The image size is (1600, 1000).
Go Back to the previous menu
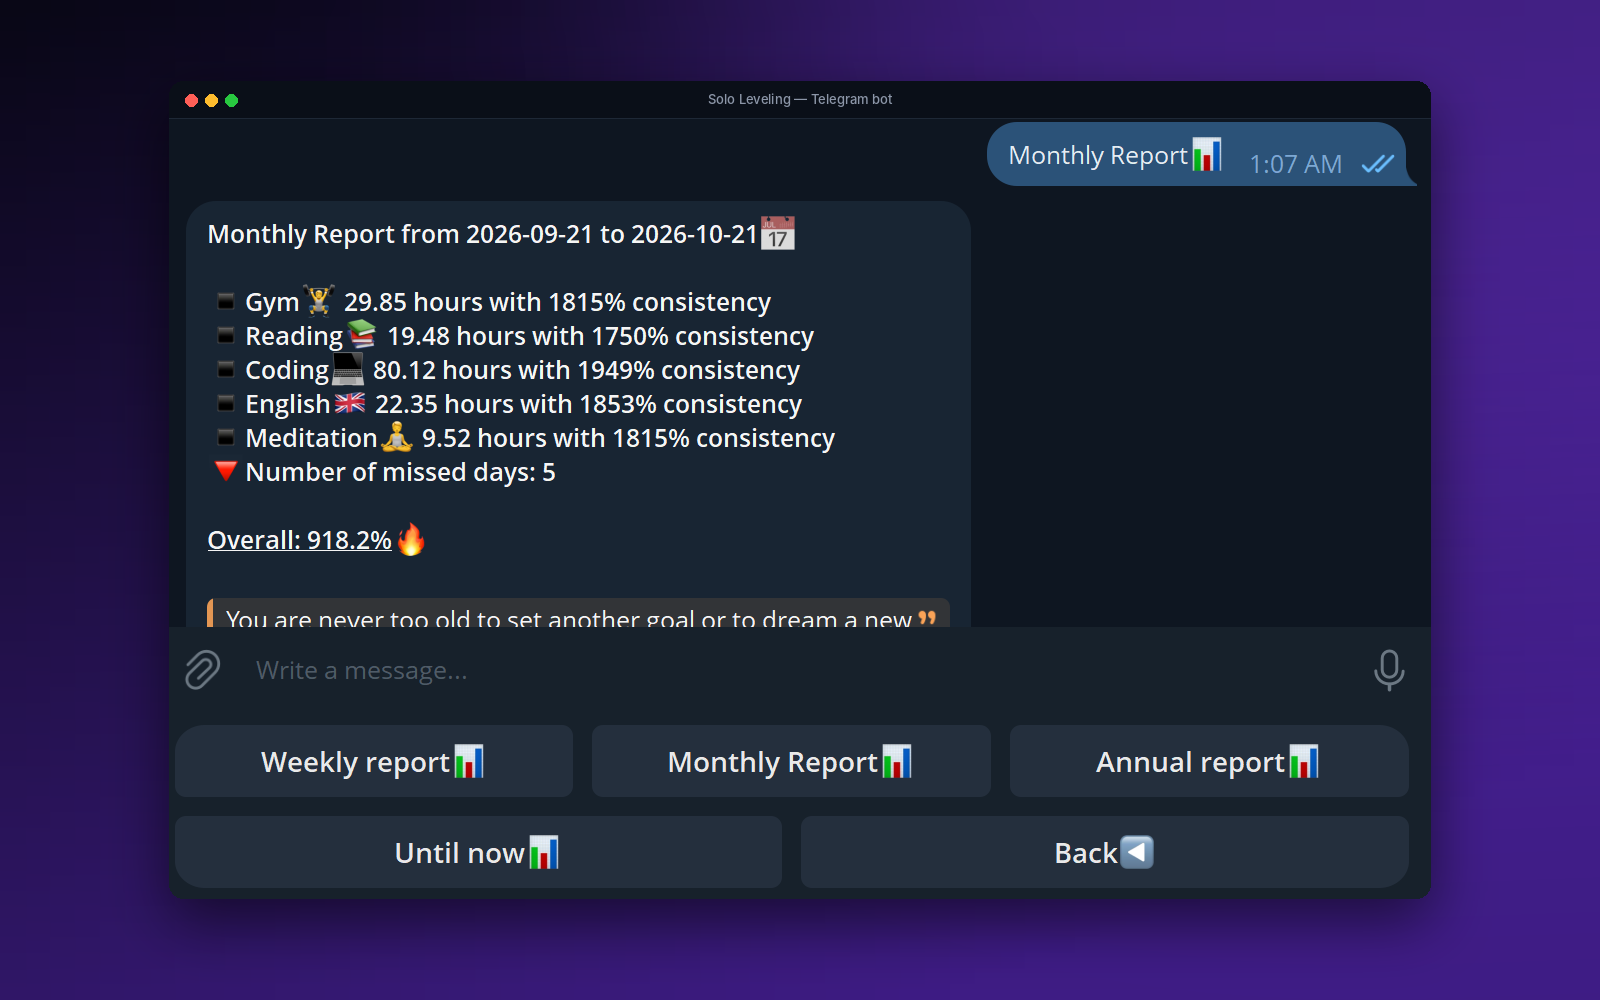tap(1105, 852)
